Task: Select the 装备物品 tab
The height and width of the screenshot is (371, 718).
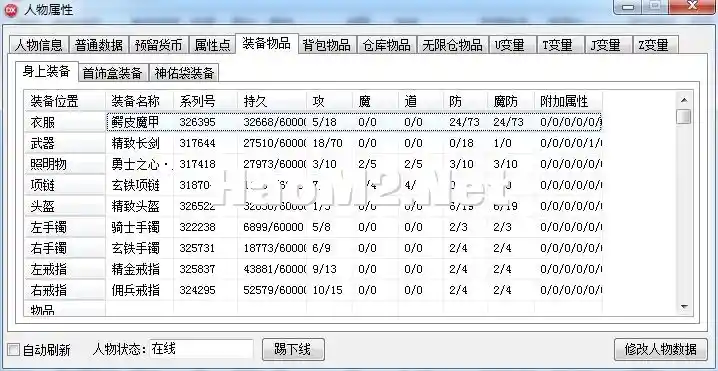Action: click(267, 44)
